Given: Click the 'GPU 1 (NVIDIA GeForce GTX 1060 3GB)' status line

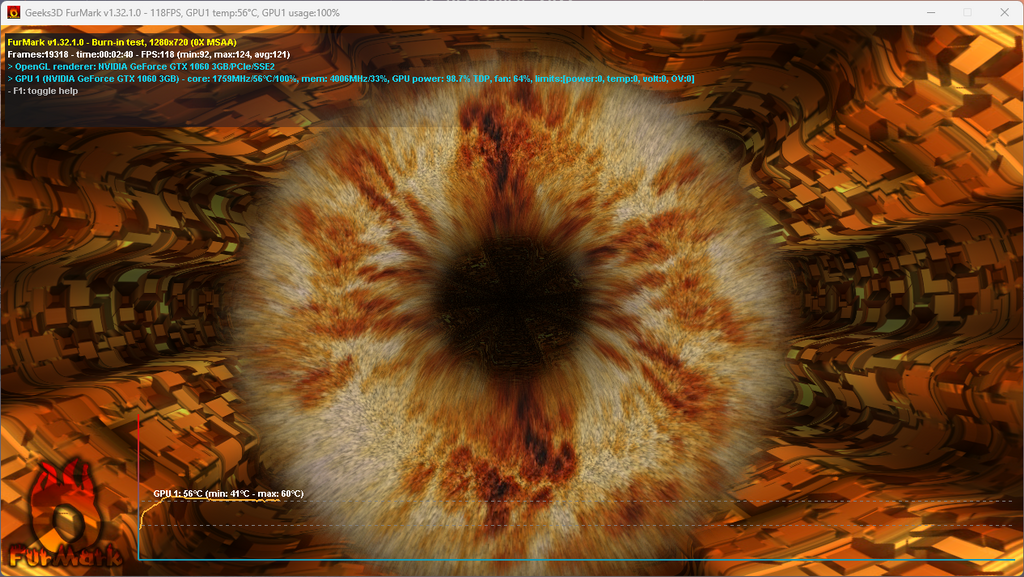Looking at the screenshot, I should 351,78.
